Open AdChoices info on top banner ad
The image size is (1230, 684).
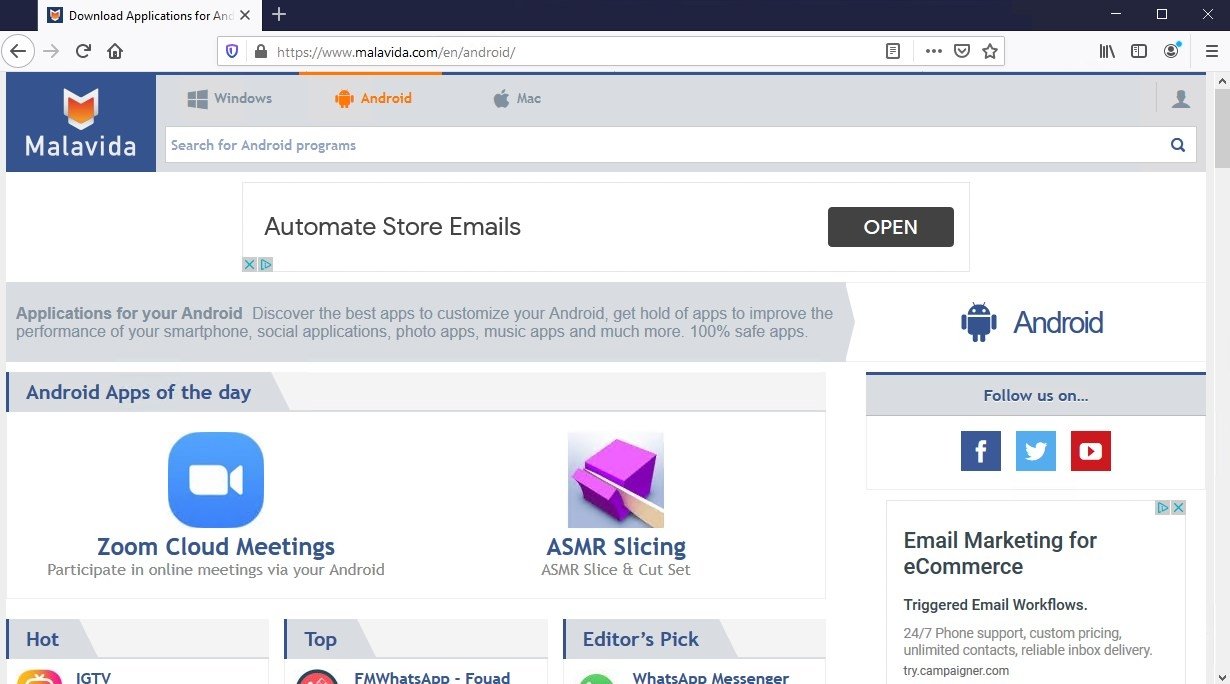(x=266, y=264)
